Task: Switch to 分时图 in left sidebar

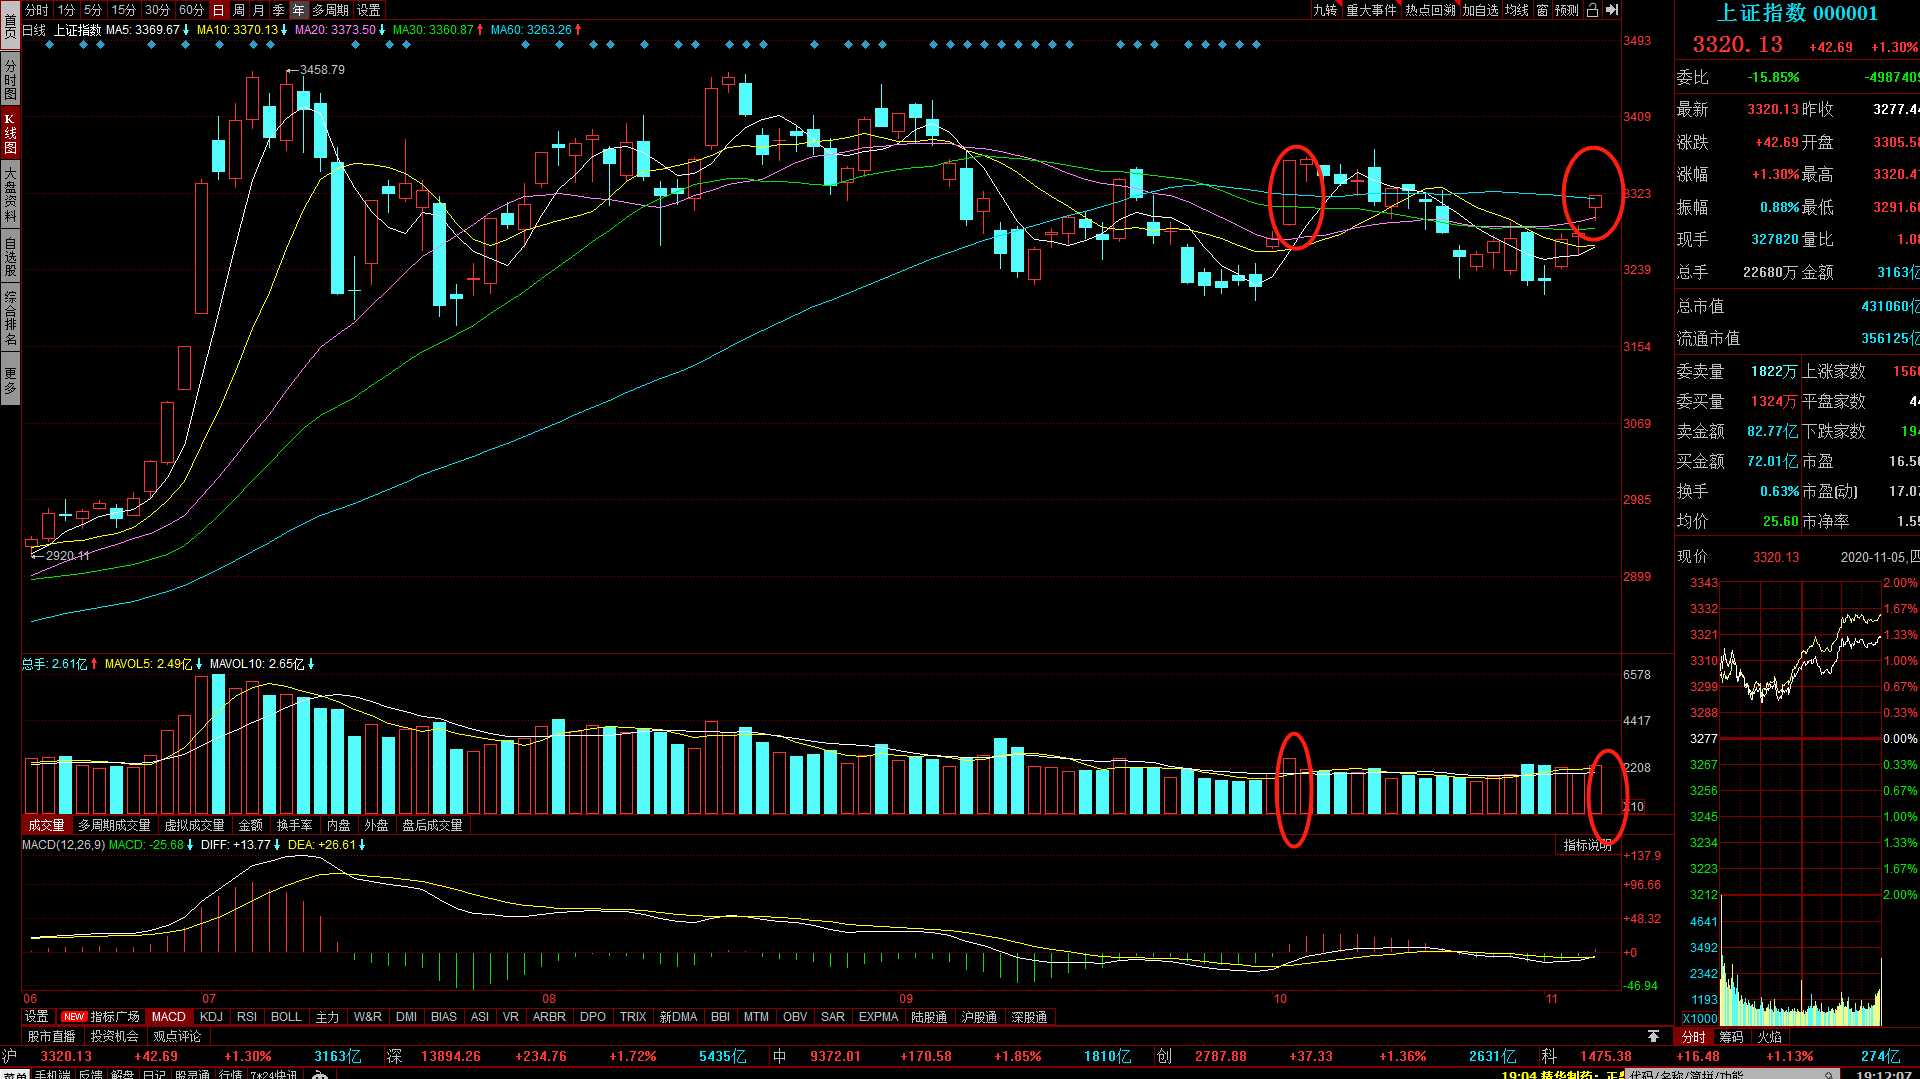Action: (x=10, y=79)
